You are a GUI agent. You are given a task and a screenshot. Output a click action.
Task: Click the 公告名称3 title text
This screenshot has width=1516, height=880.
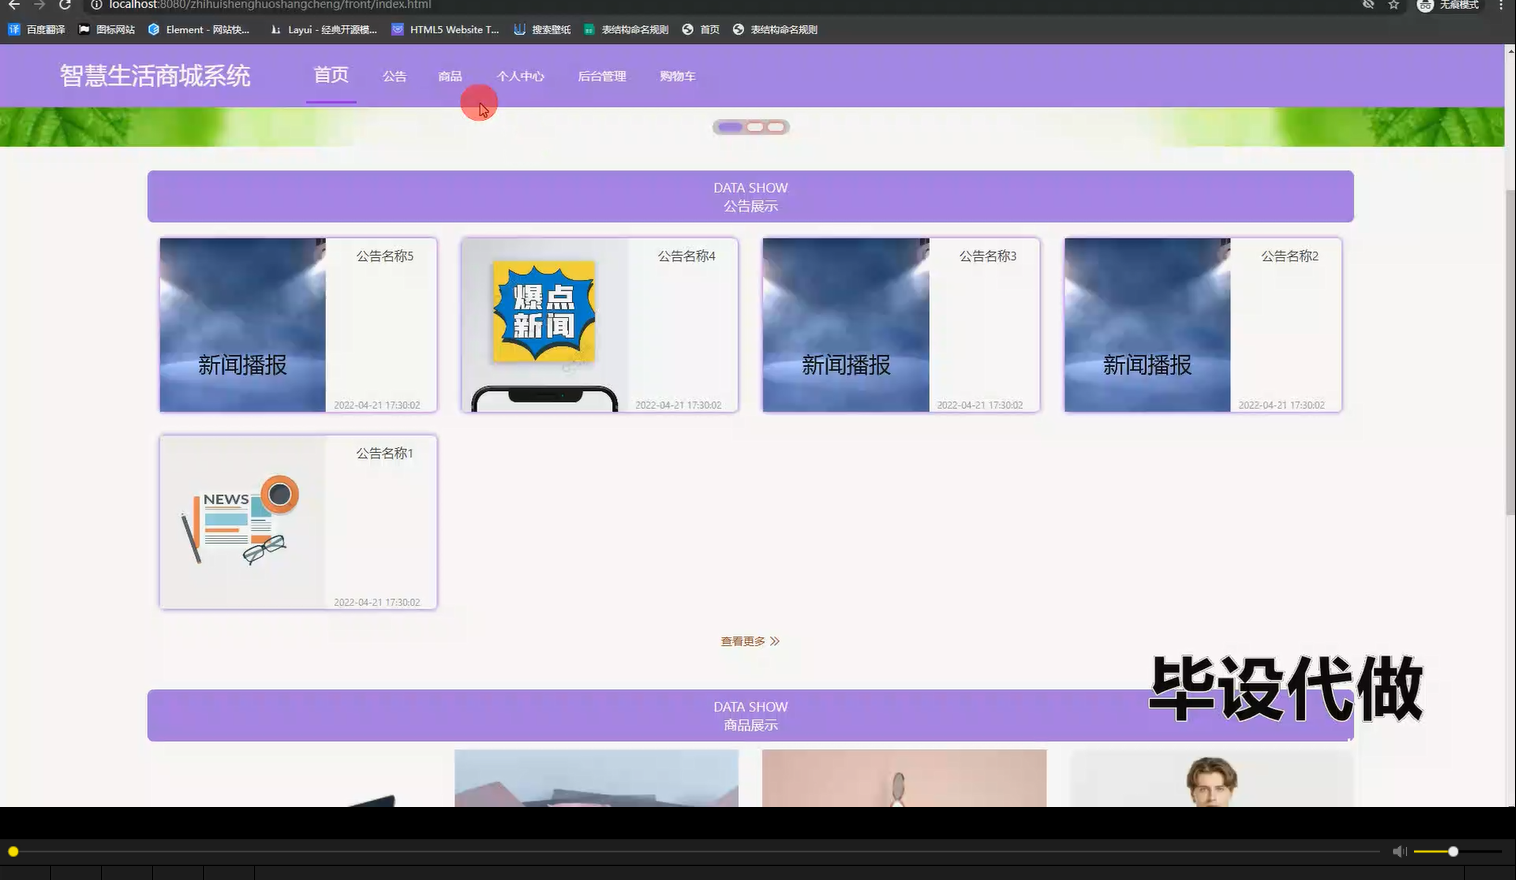tap(988, 256)
